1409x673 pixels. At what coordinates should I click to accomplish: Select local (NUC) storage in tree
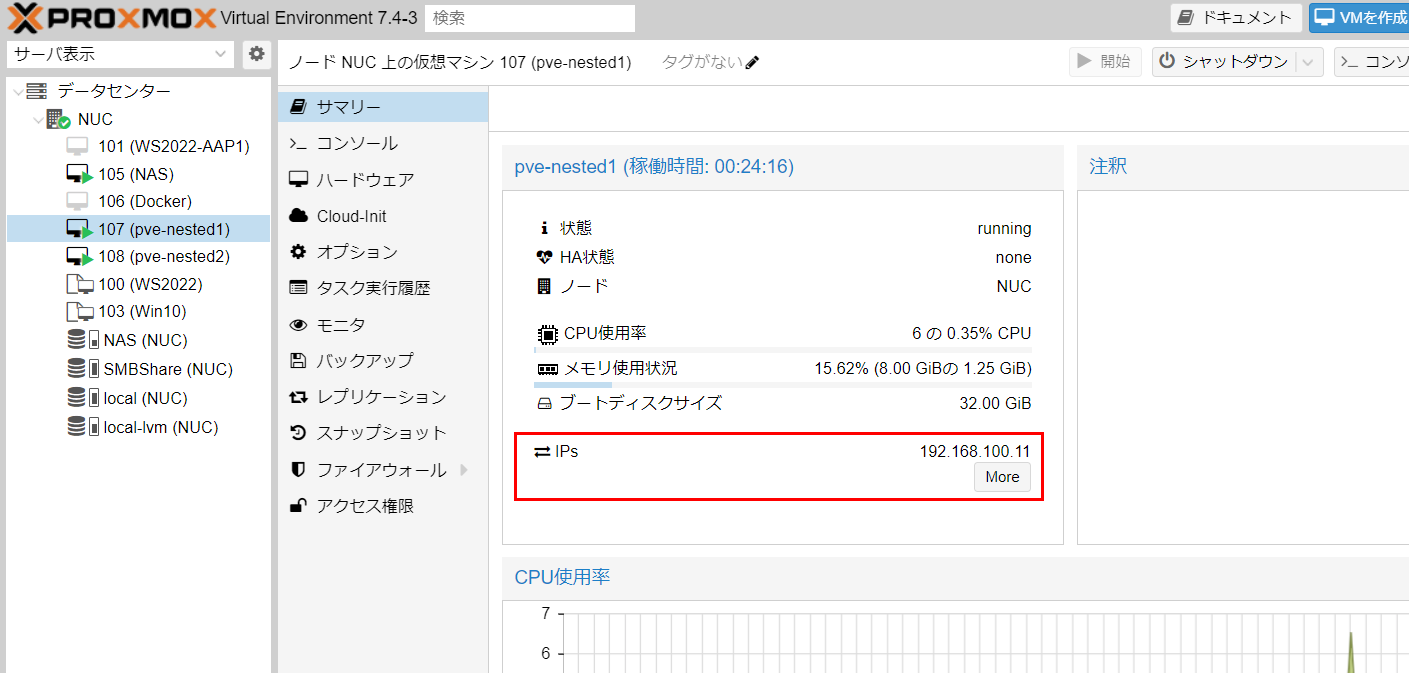pyautogui.click(x=139, y=398)
